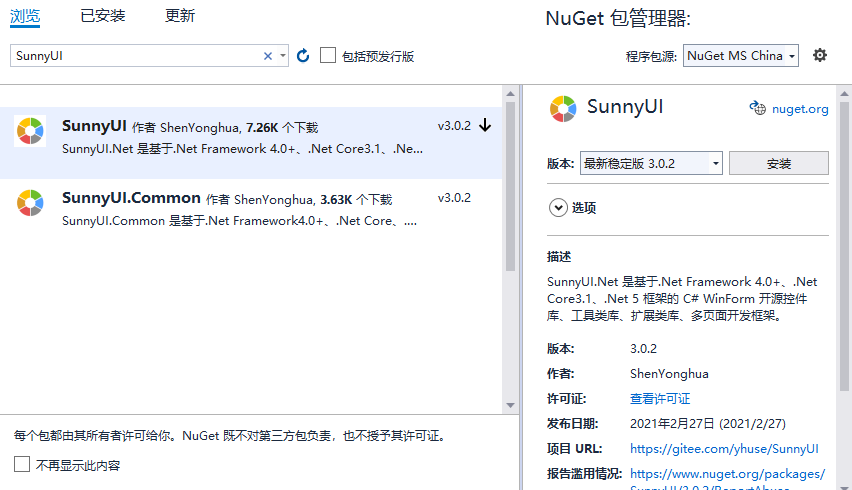Switch to the Installed tab
The width and height of the screenshot is (852, 490).
click(103, 16)
